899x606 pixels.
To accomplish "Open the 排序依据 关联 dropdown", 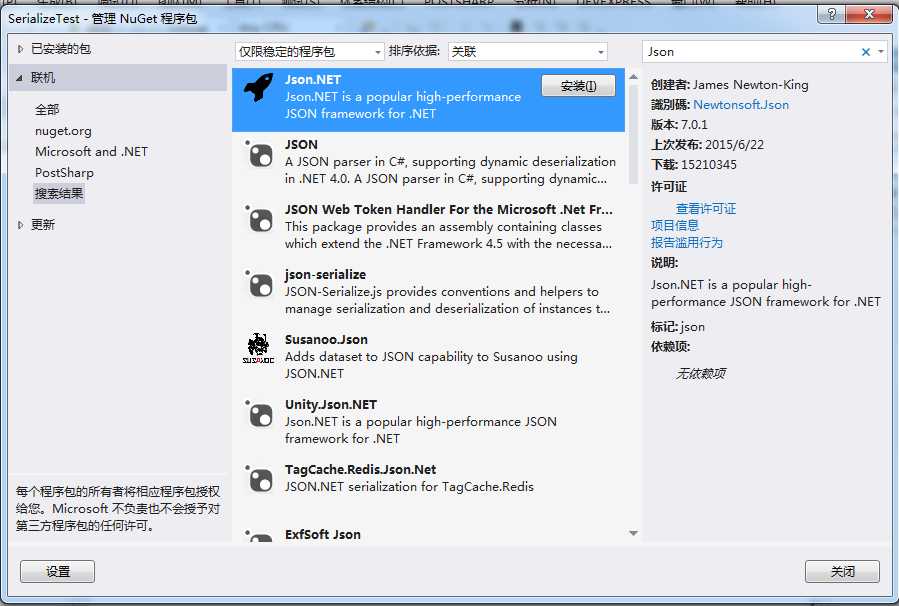I will 527,52.
